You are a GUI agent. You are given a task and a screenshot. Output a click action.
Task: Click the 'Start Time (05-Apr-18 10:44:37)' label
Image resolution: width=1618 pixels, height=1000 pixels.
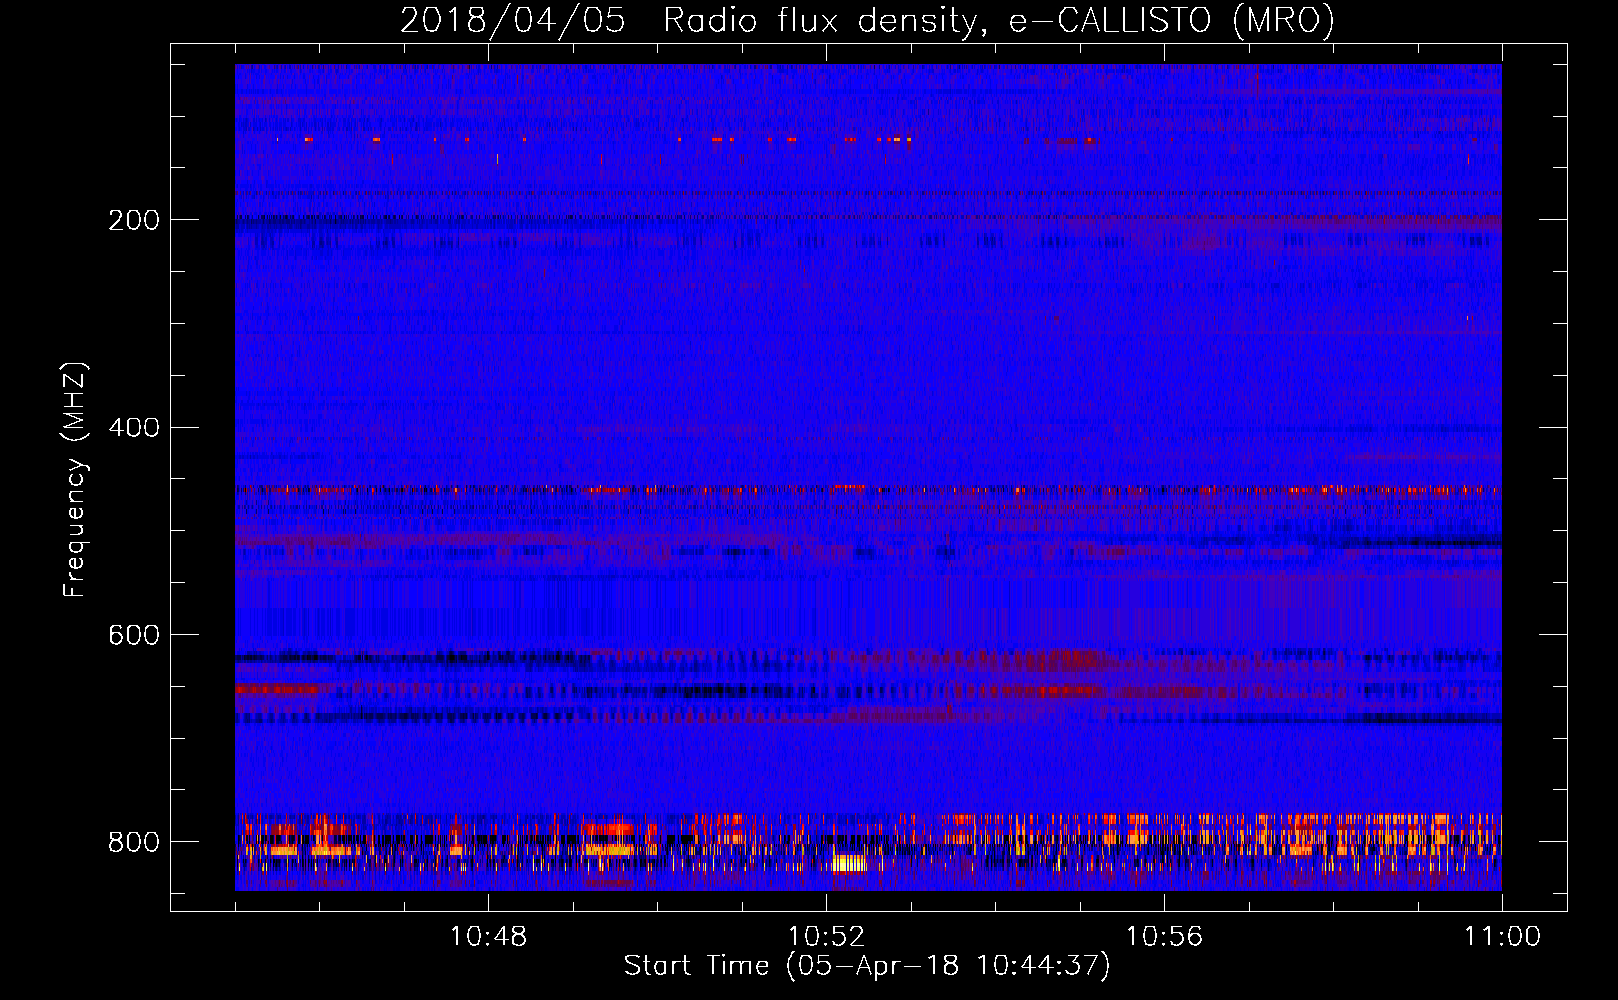pyautogui.click(x=867, y=965)
